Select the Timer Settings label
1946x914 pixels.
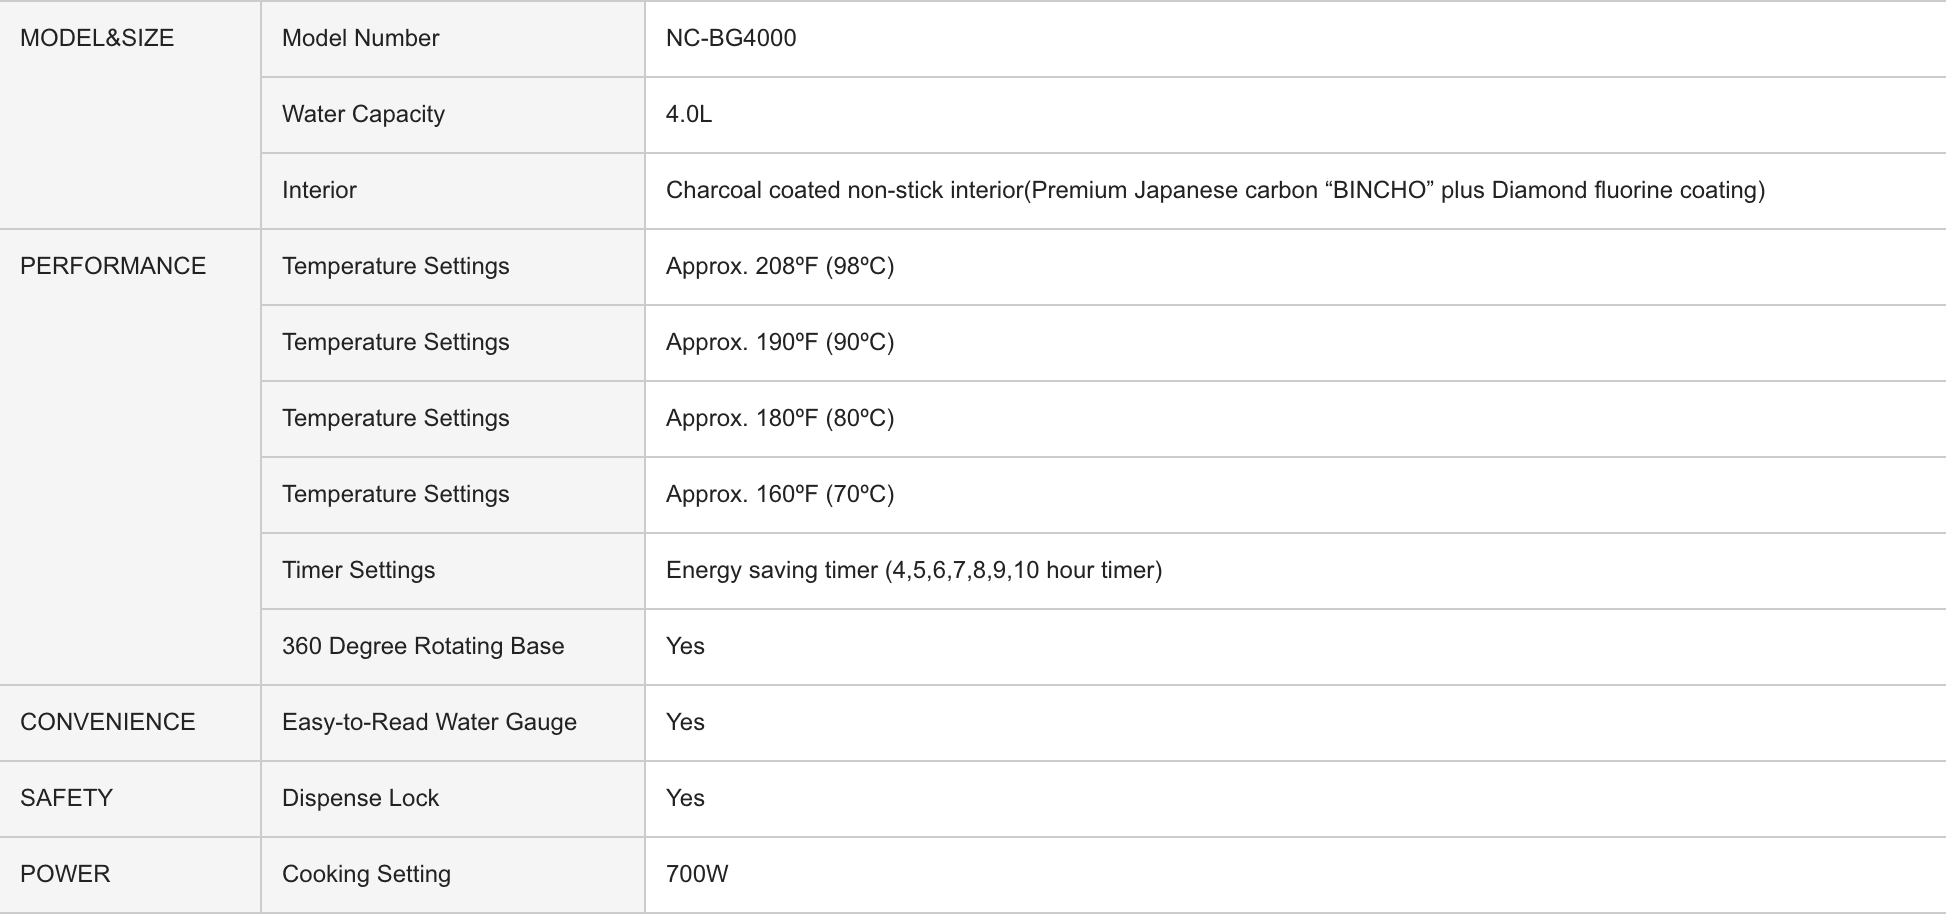pyautogui.click(x=358, y=570)
